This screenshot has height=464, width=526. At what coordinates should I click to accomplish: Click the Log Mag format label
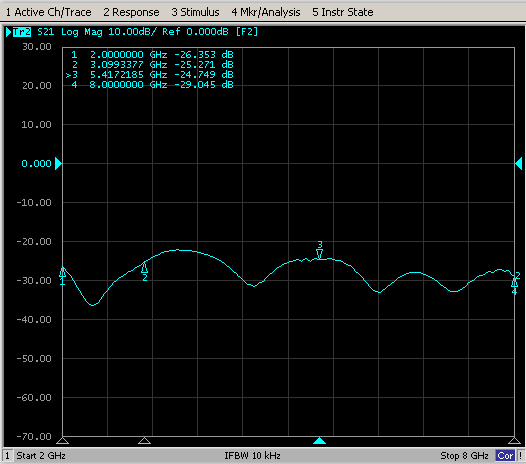(82, 32)
